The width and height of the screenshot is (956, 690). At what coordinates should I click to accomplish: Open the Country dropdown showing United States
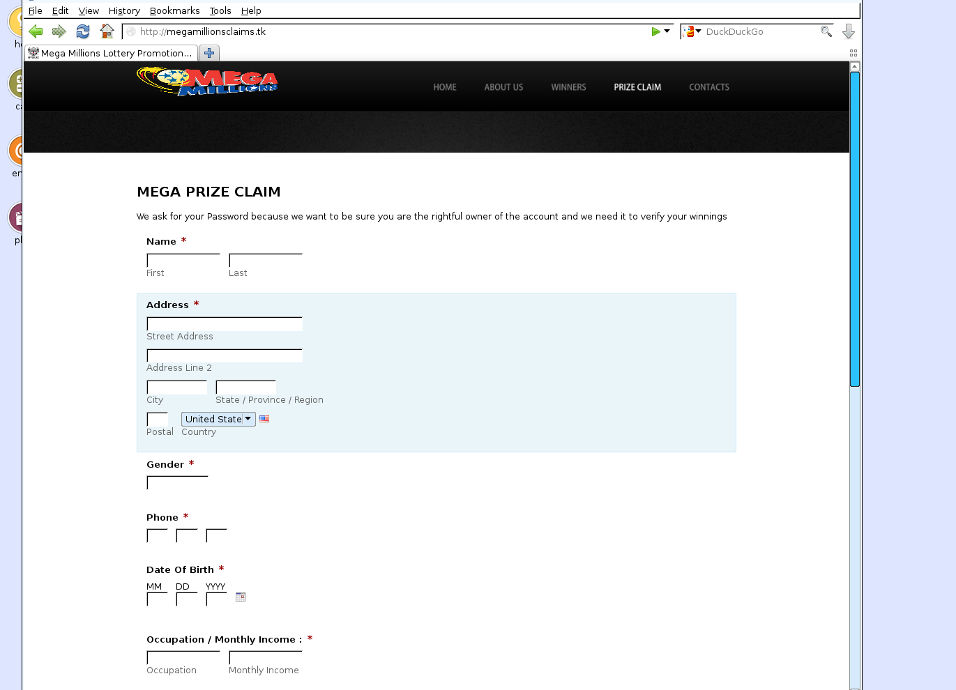(x=218, y=419)
